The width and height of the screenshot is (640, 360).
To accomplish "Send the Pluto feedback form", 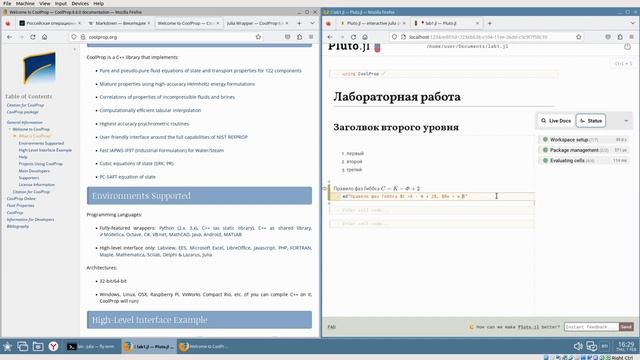I will [626, 327].
